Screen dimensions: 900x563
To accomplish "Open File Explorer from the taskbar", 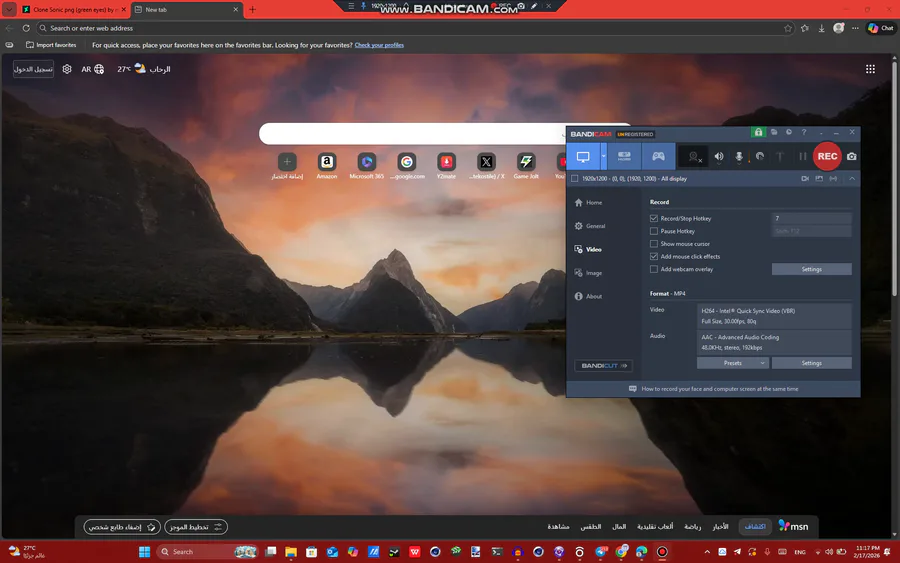I will click(291, 552).
